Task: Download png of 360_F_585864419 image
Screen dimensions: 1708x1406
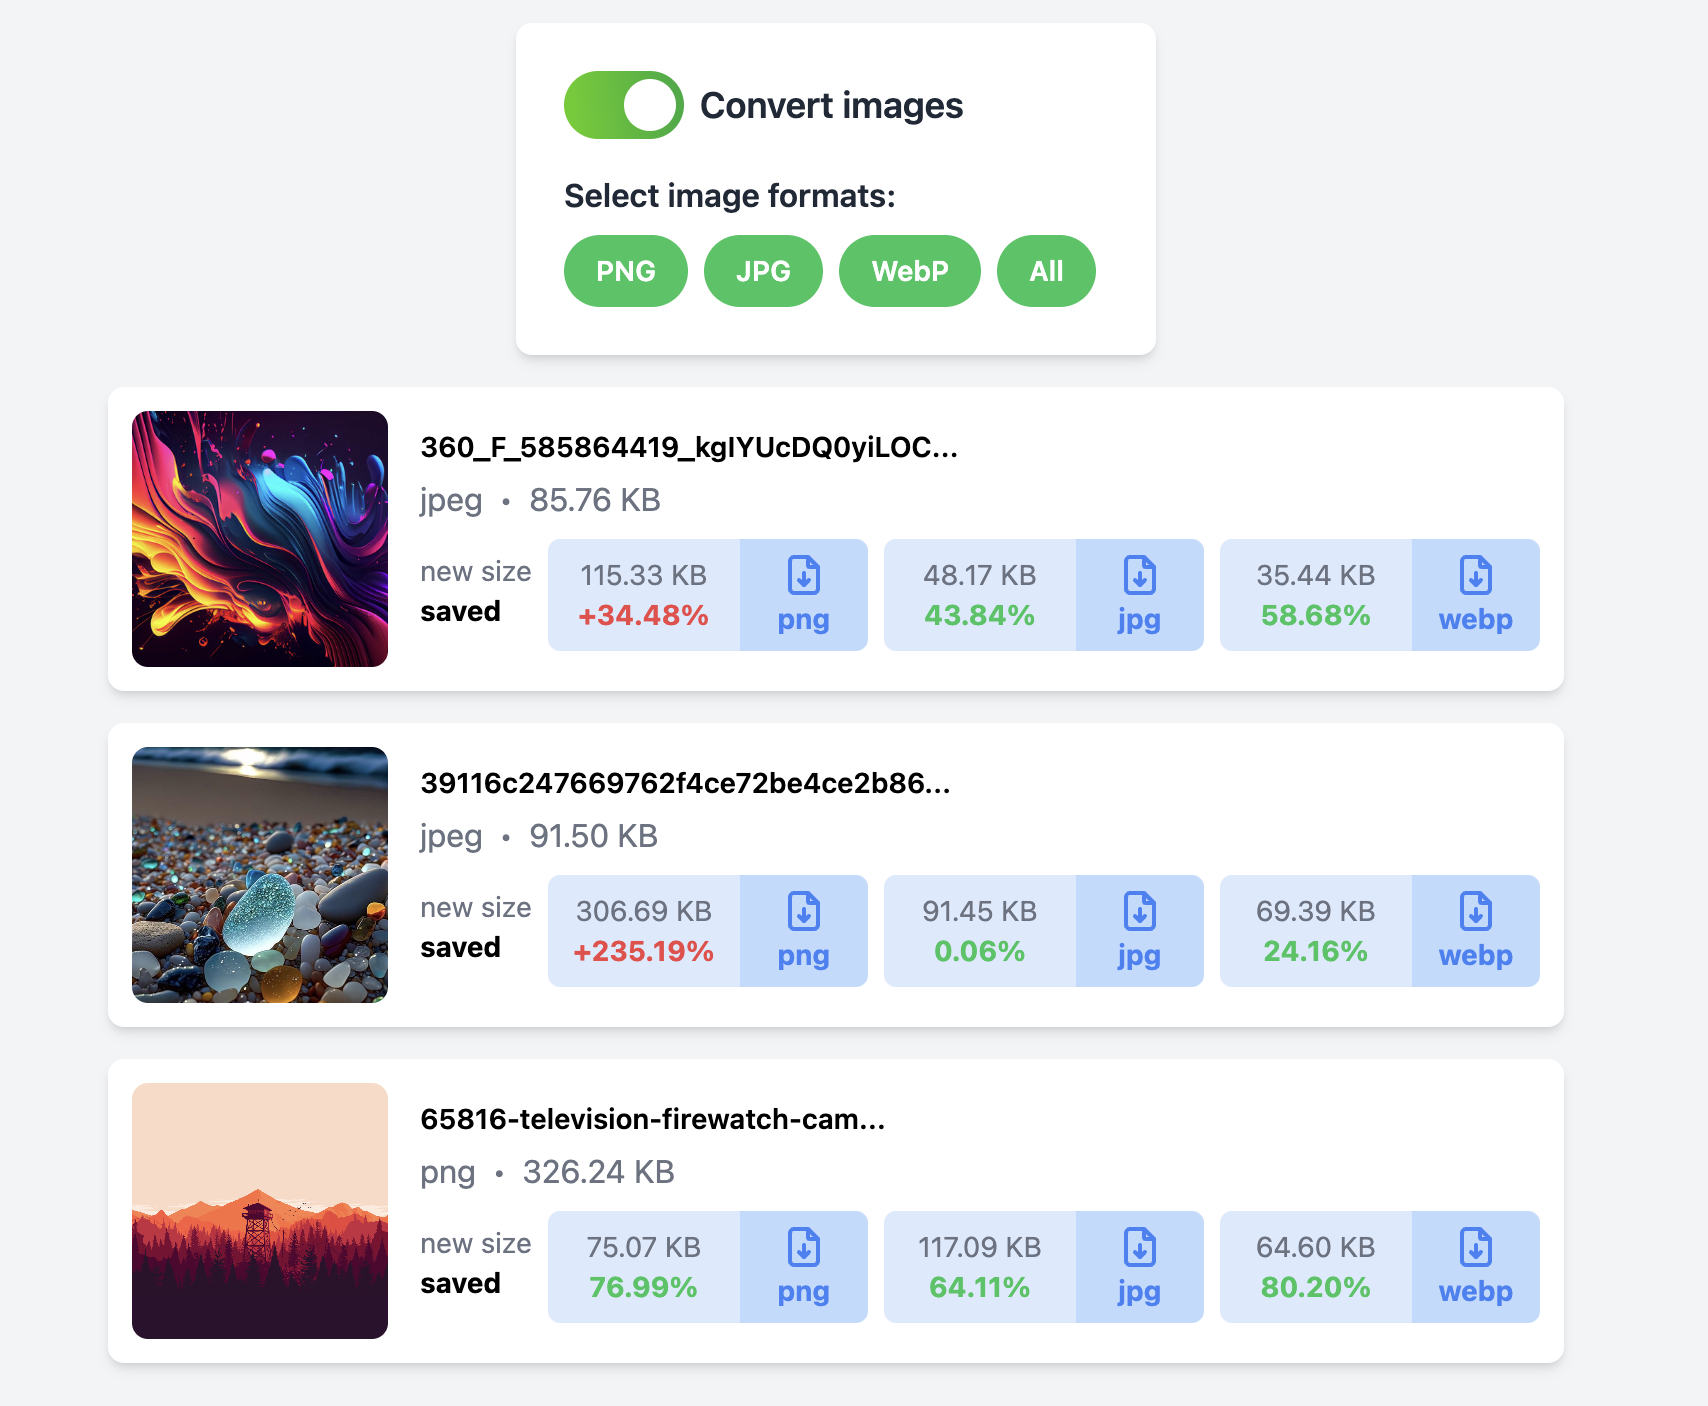Action: [x=804, y=595]
